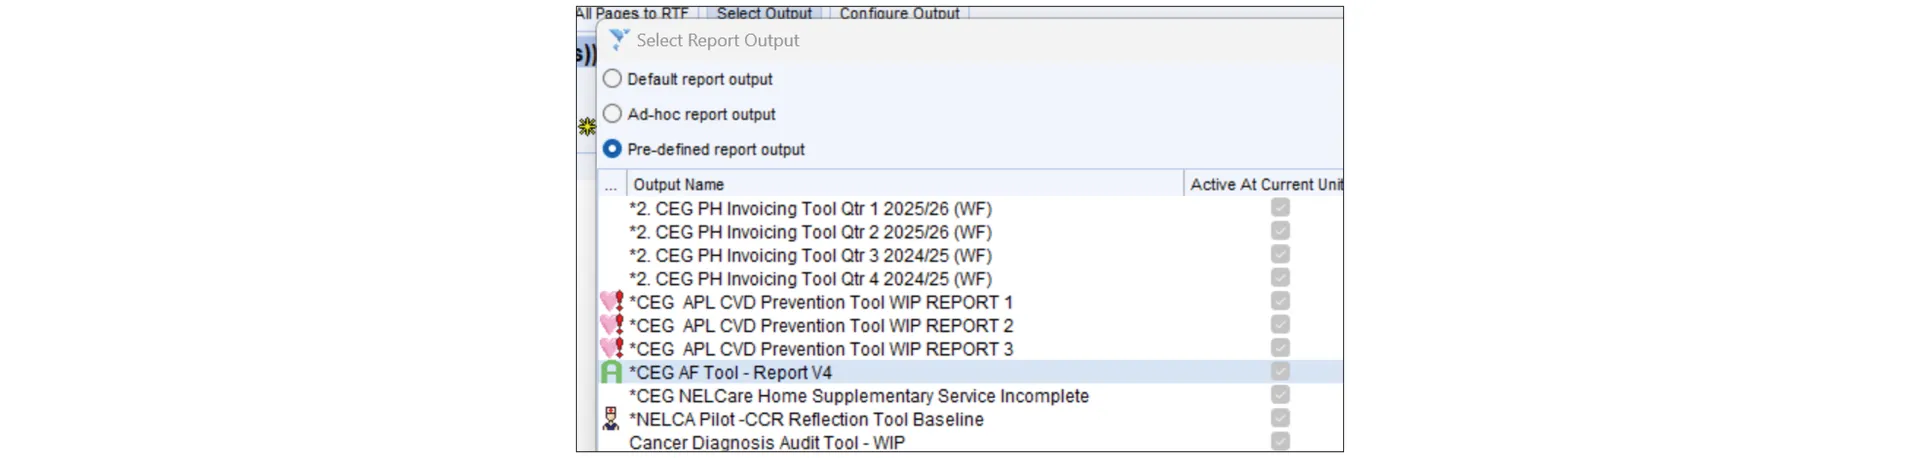Toggle Active checkbox for Qtr 1 2025/26 tool
The image size is (1920, 458).
pyautogui.click(x=1280, y=208)
